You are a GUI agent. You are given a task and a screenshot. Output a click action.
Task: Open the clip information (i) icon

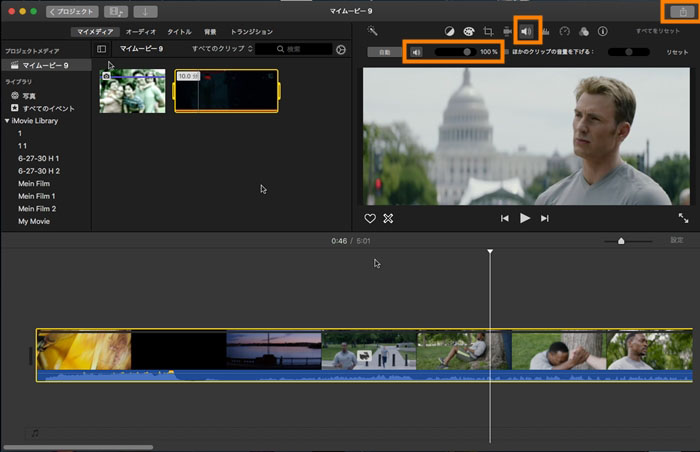pos(603,32)
